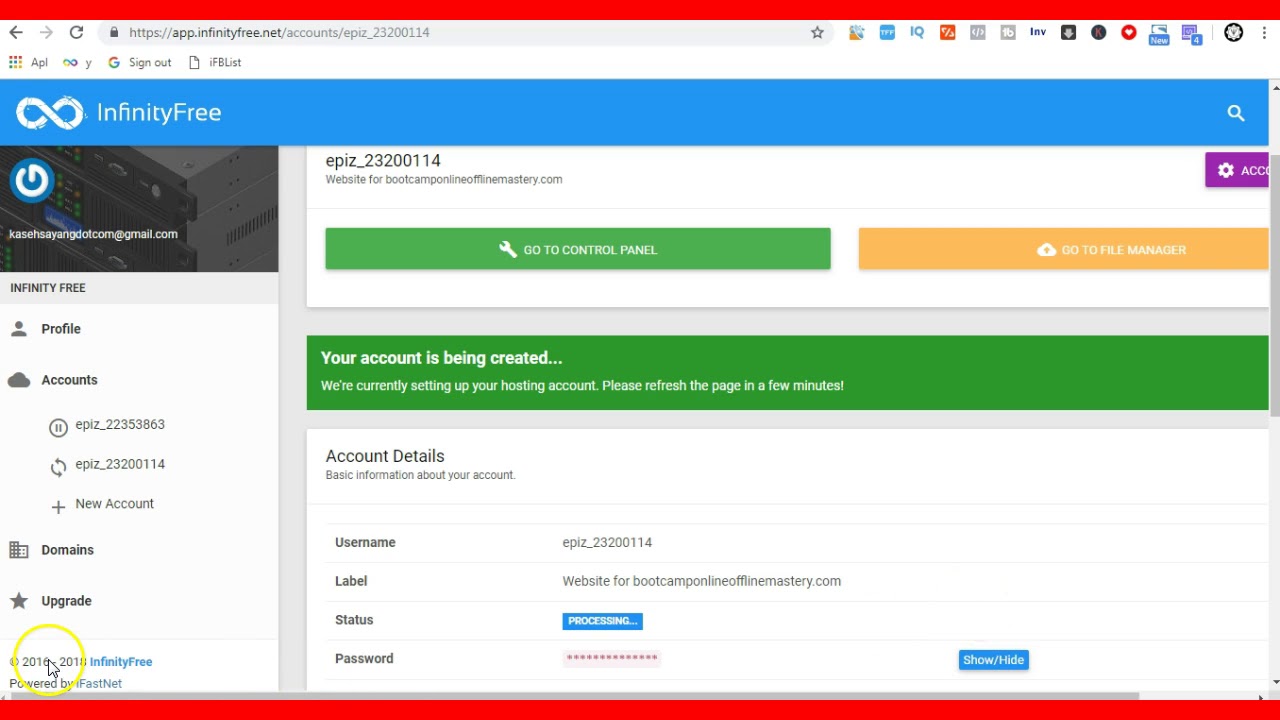The image size is (1280, 720).
Task: Click the INFINITY FREE sidebar heading
Action: click(48, 288)
